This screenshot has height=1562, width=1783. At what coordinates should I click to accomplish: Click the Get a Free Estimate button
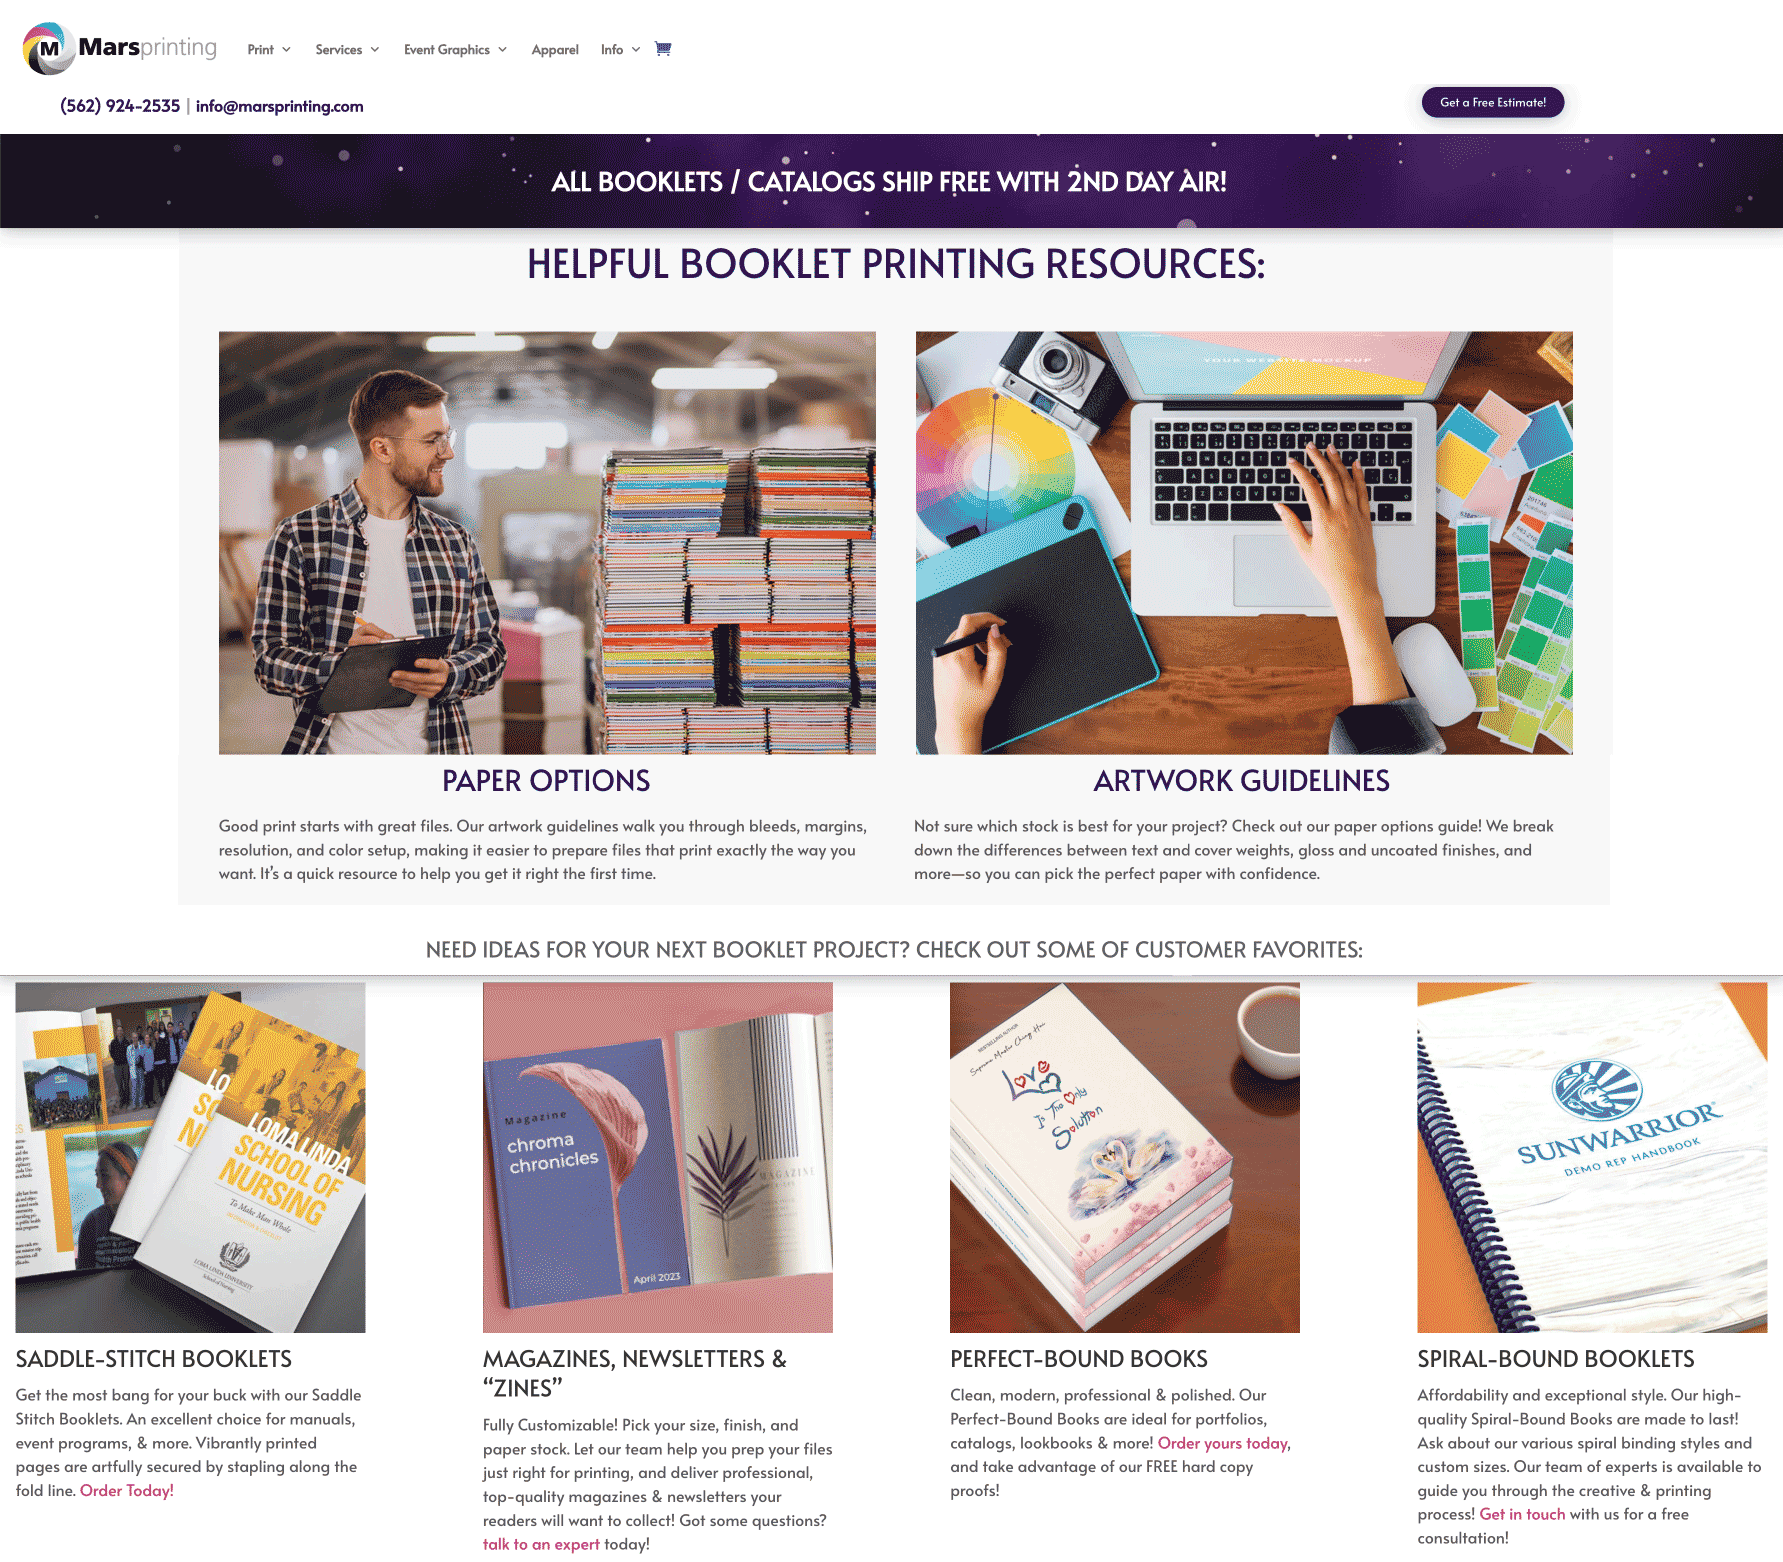point(1492,102)
